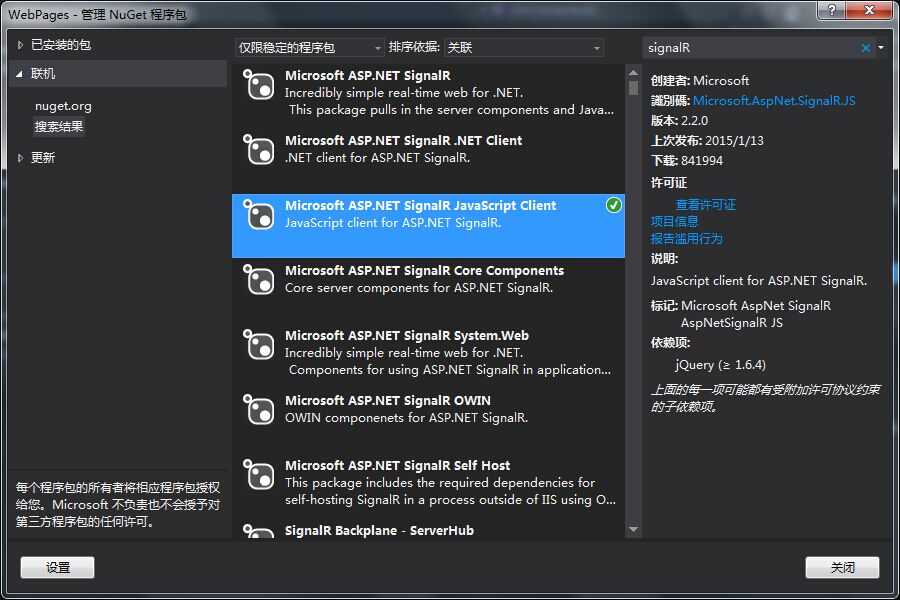Click in the signalR search input field

pyautogui.click(x=751, y=48)
